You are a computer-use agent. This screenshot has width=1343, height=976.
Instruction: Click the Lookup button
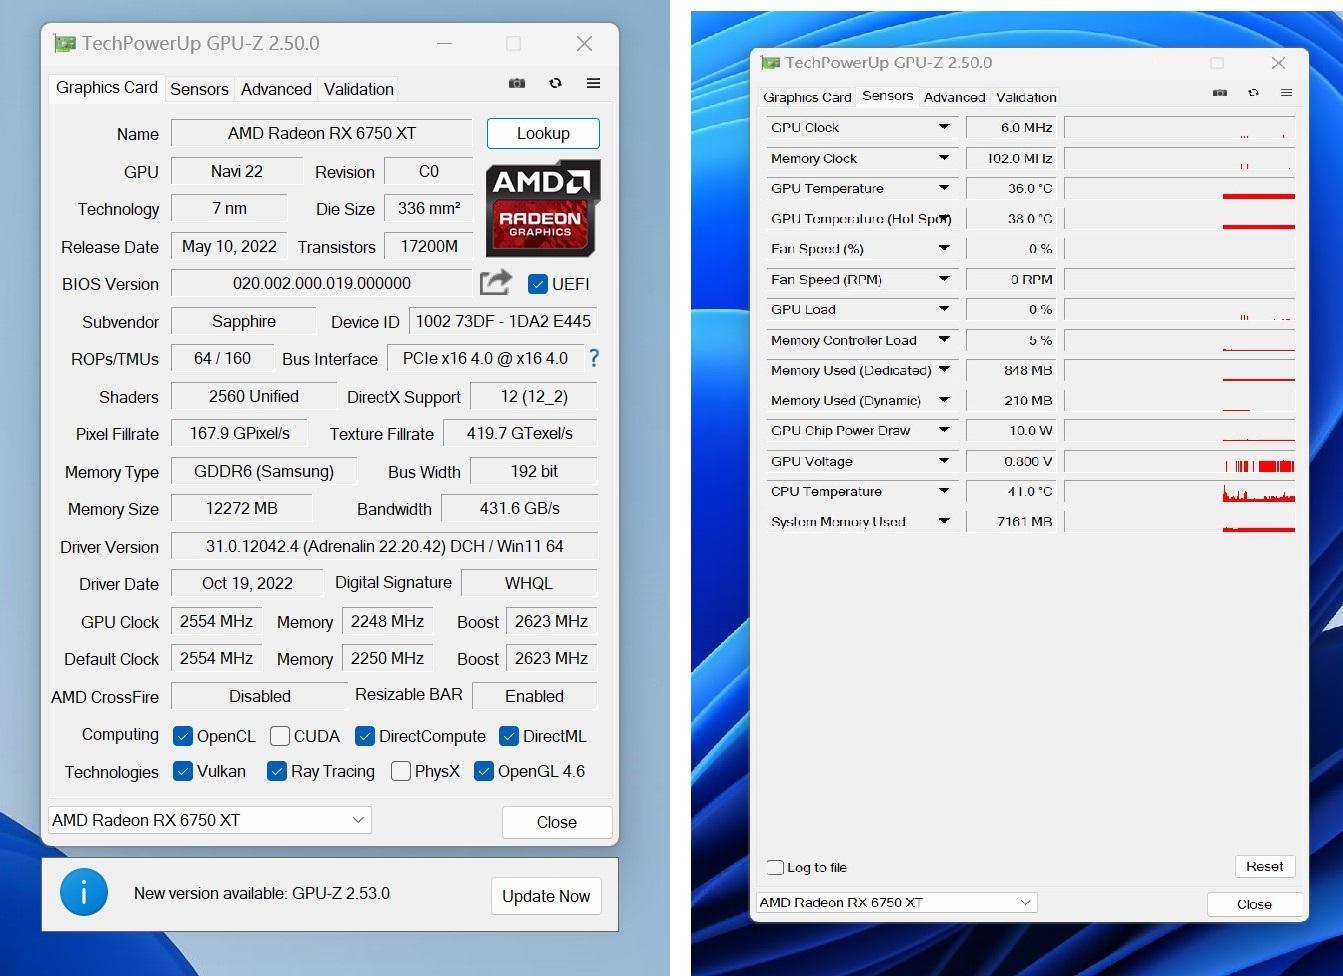(x=543, y=133)
